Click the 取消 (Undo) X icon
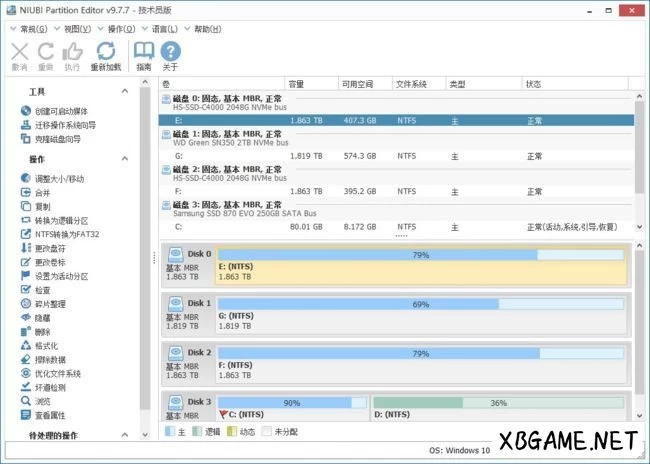The width and height of the screenshot is (650, 464). (x=19, y=53)
